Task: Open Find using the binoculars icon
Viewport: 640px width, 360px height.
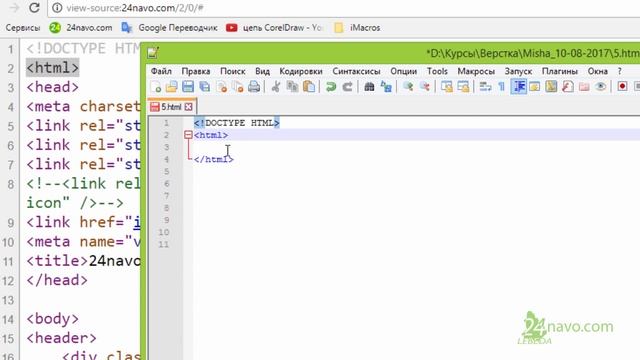Action: click(x=369, y=87)
